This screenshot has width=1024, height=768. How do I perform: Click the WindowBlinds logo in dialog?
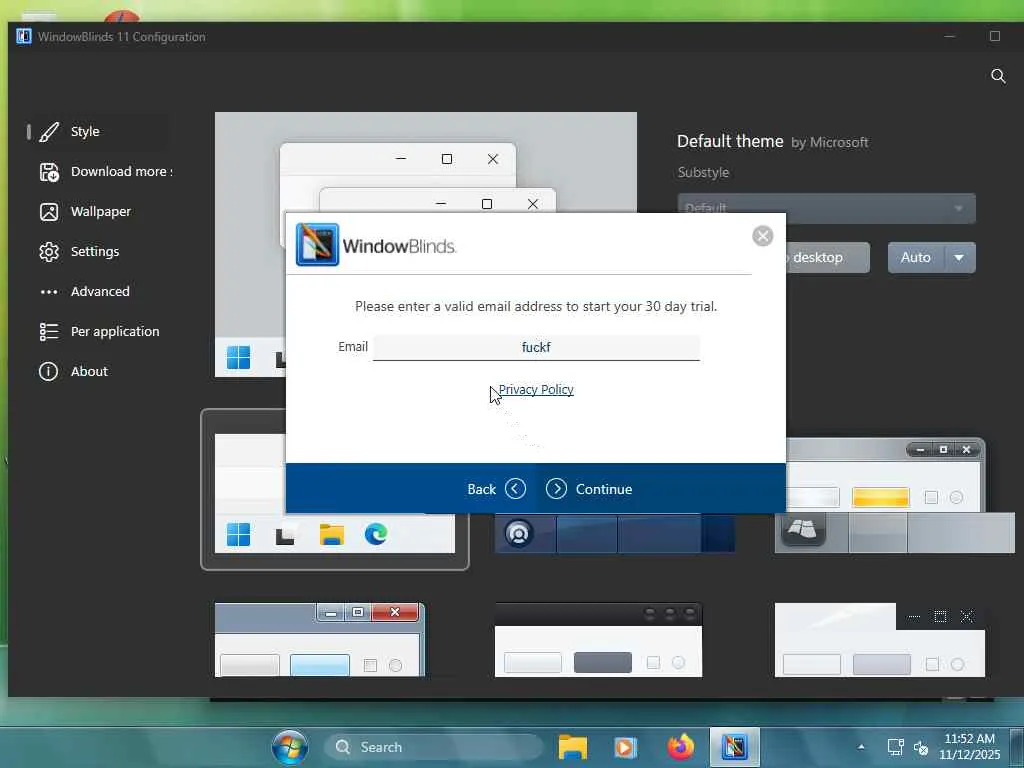[317, 245]
